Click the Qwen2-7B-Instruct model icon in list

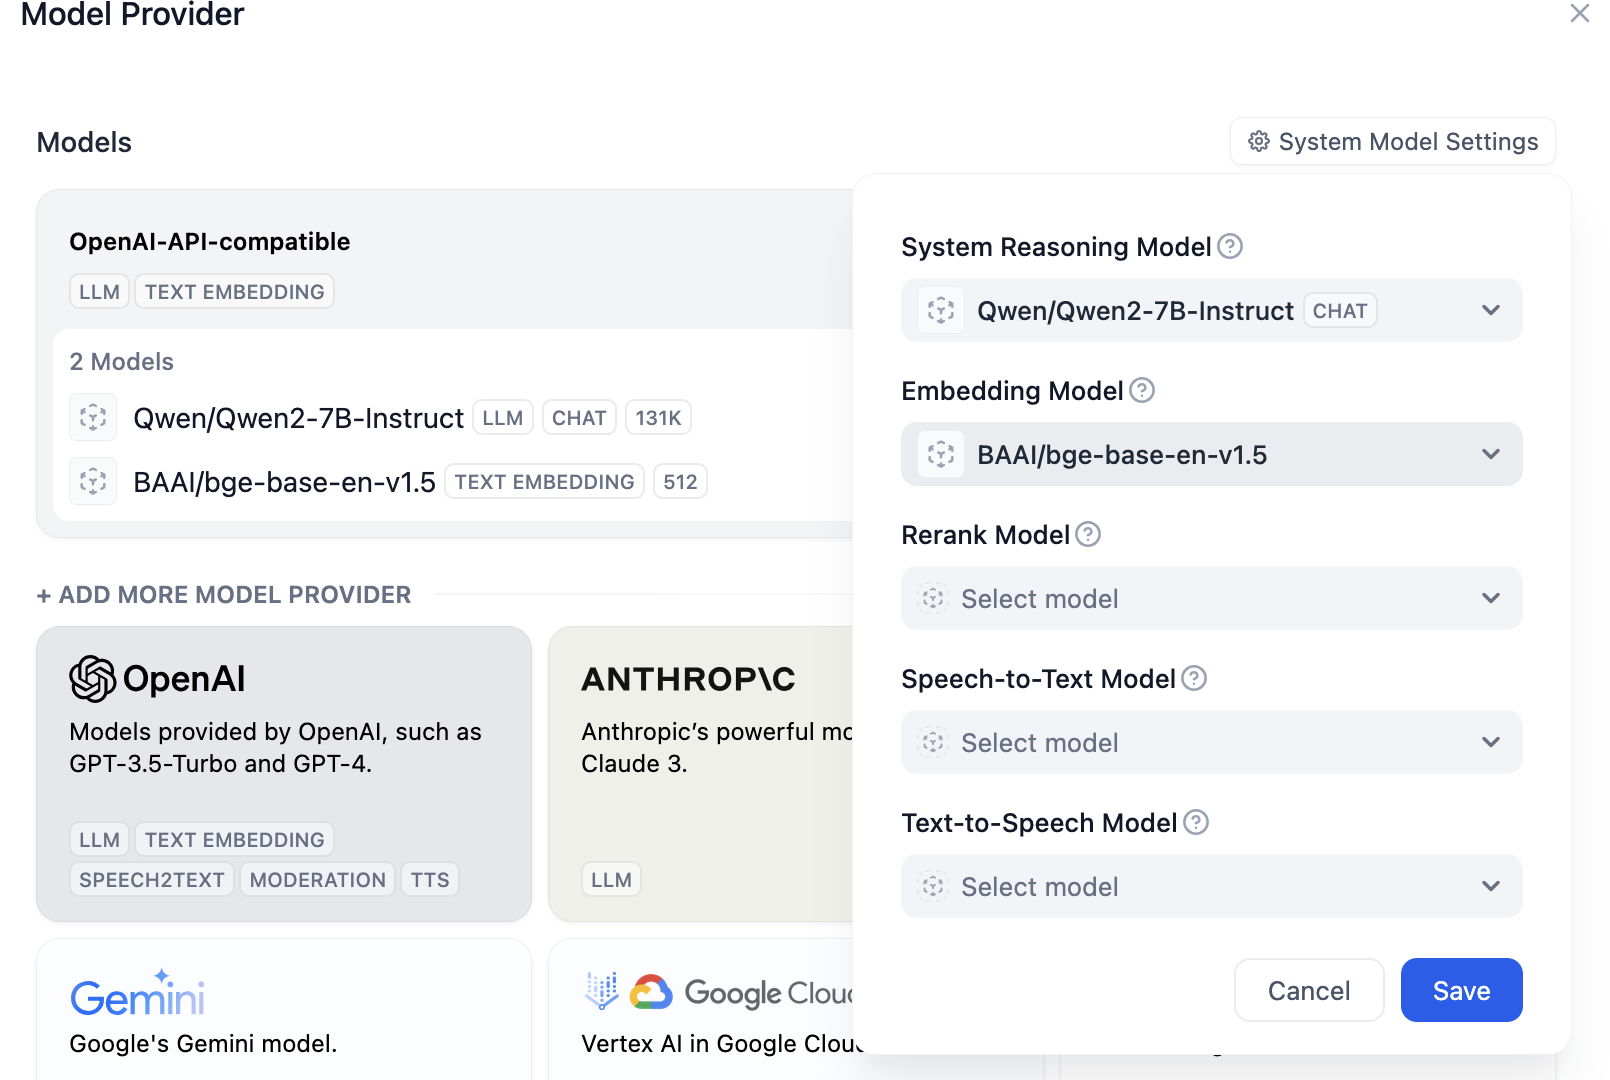[x=93, y=417]
